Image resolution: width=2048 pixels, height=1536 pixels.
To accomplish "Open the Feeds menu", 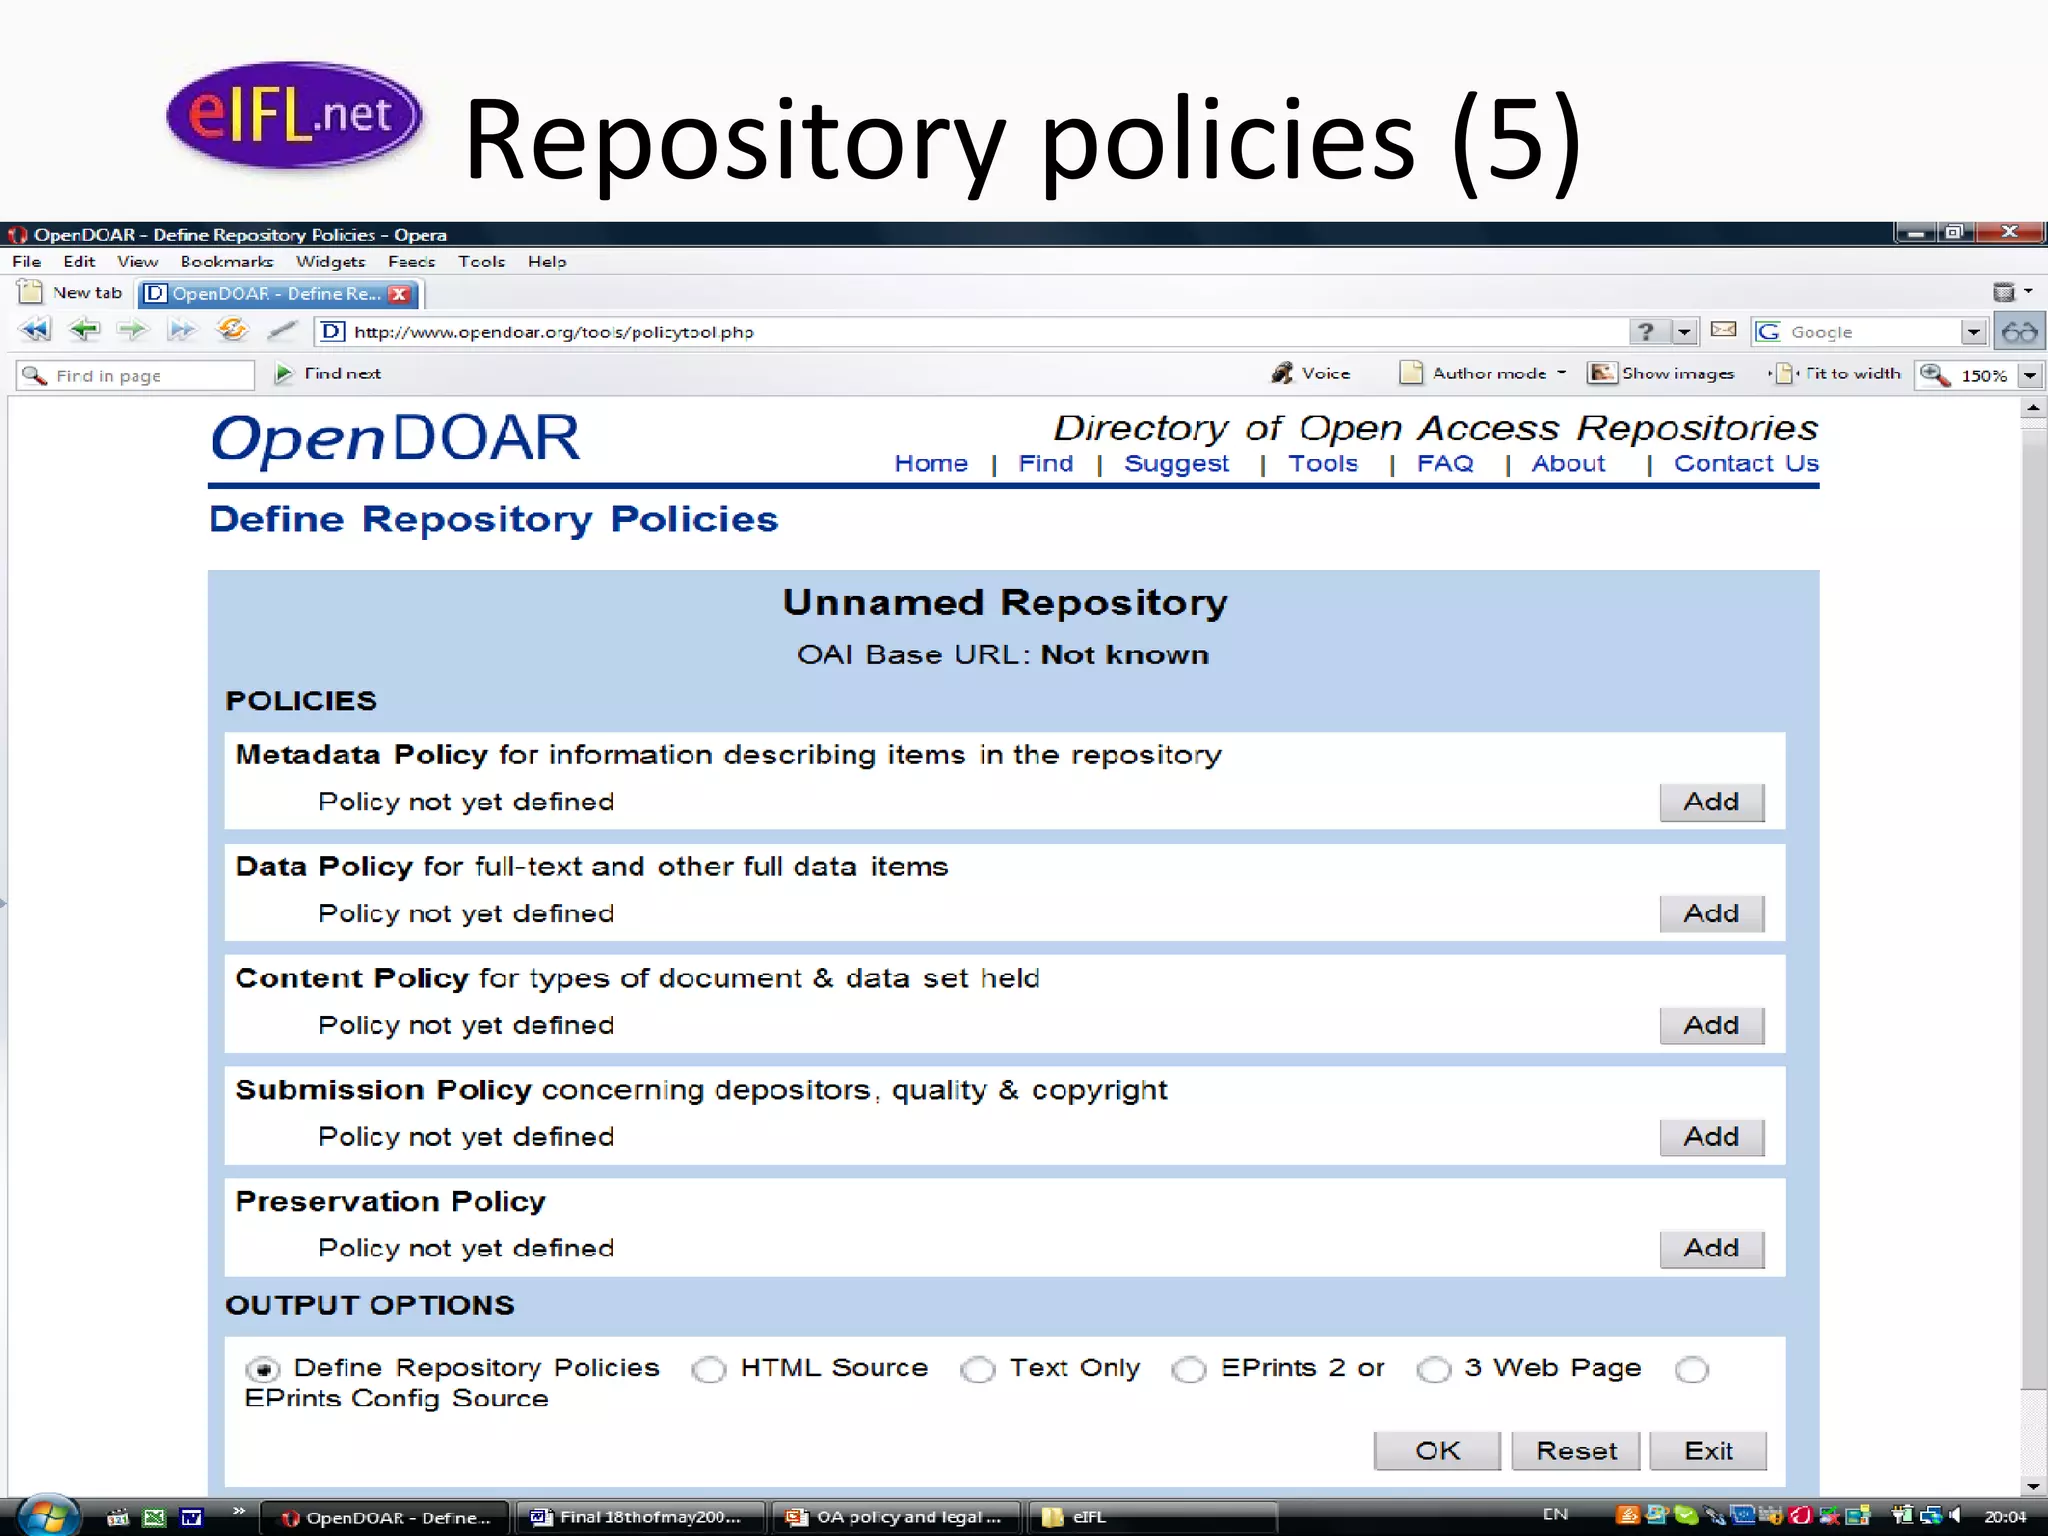I will pos(412,261).
